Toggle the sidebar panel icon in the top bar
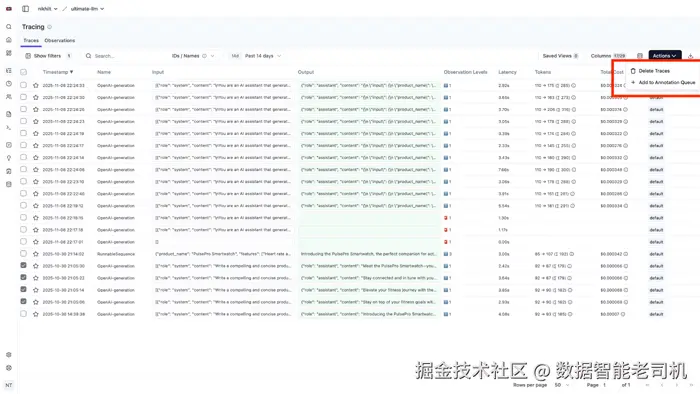700x394 pixels. click(25, 8)
